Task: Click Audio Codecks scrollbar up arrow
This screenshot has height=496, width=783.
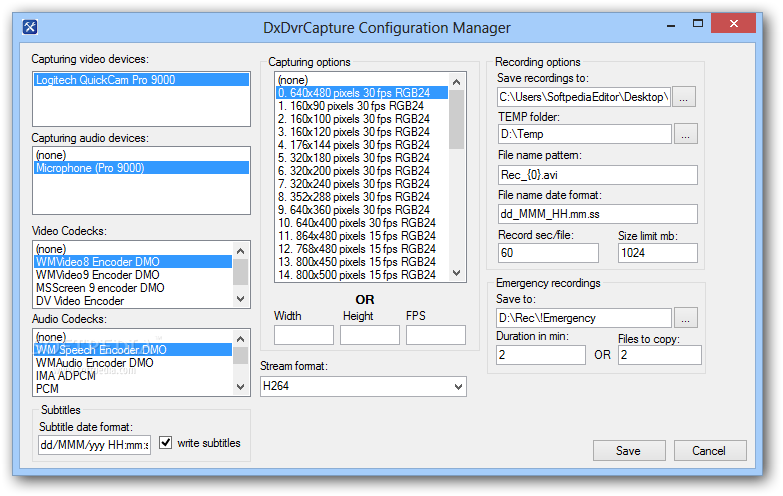Action: (241, 339)
